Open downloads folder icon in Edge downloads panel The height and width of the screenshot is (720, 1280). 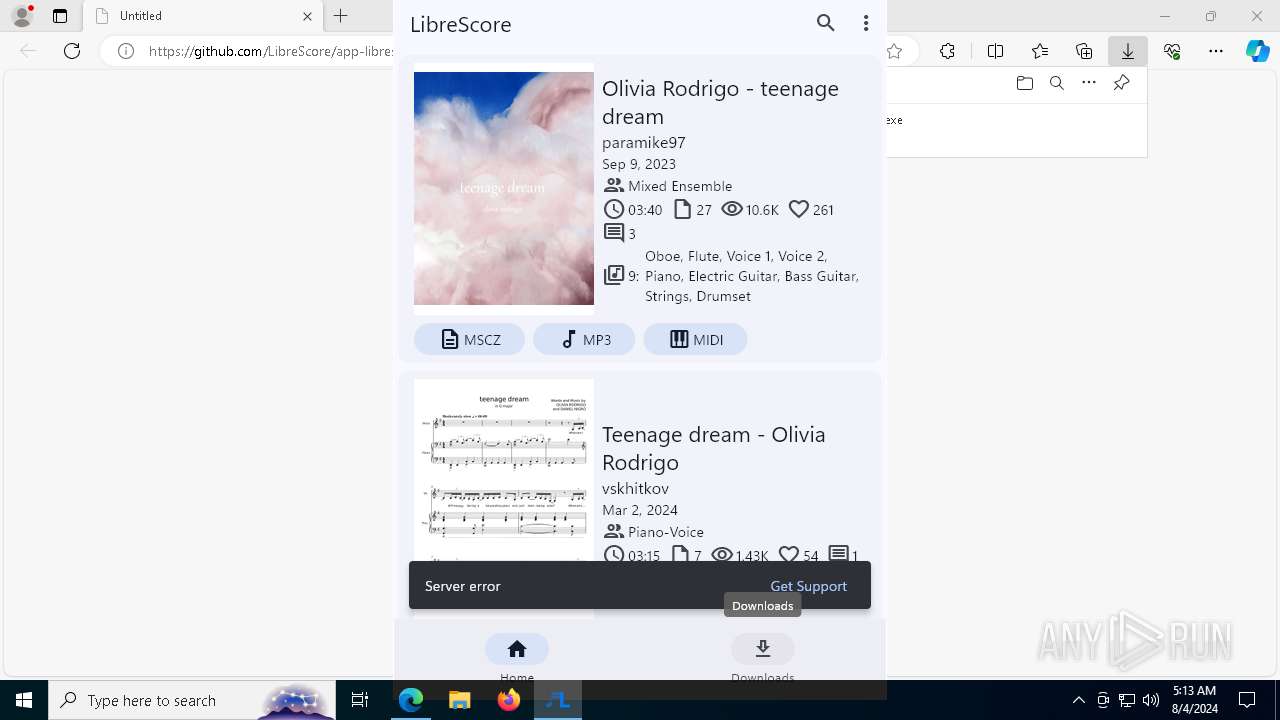click(x=1025, y=83)
